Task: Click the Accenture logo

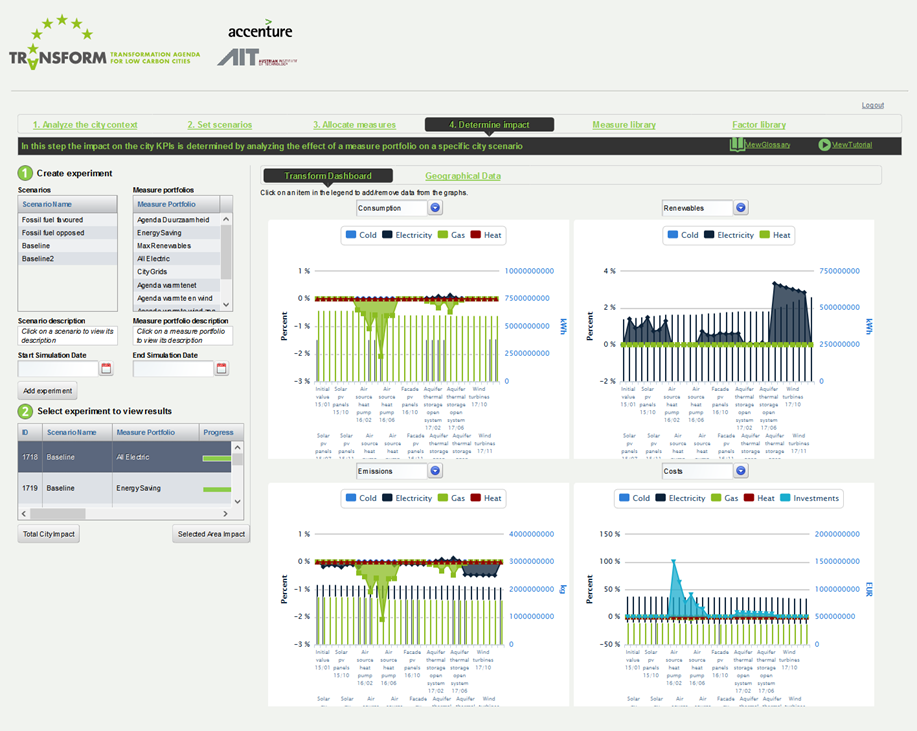Action: tap(260, 29)
